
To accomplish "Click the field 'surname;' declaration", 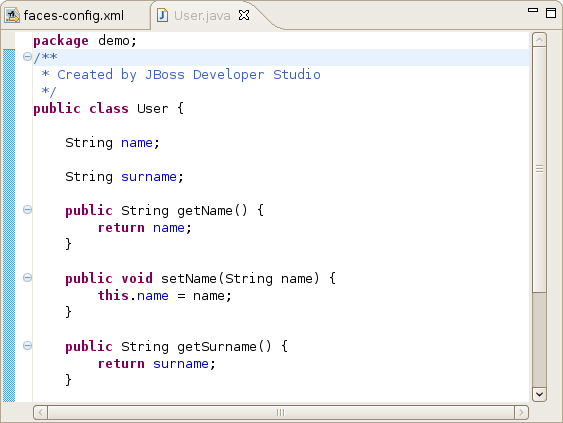I will [152, 177].
